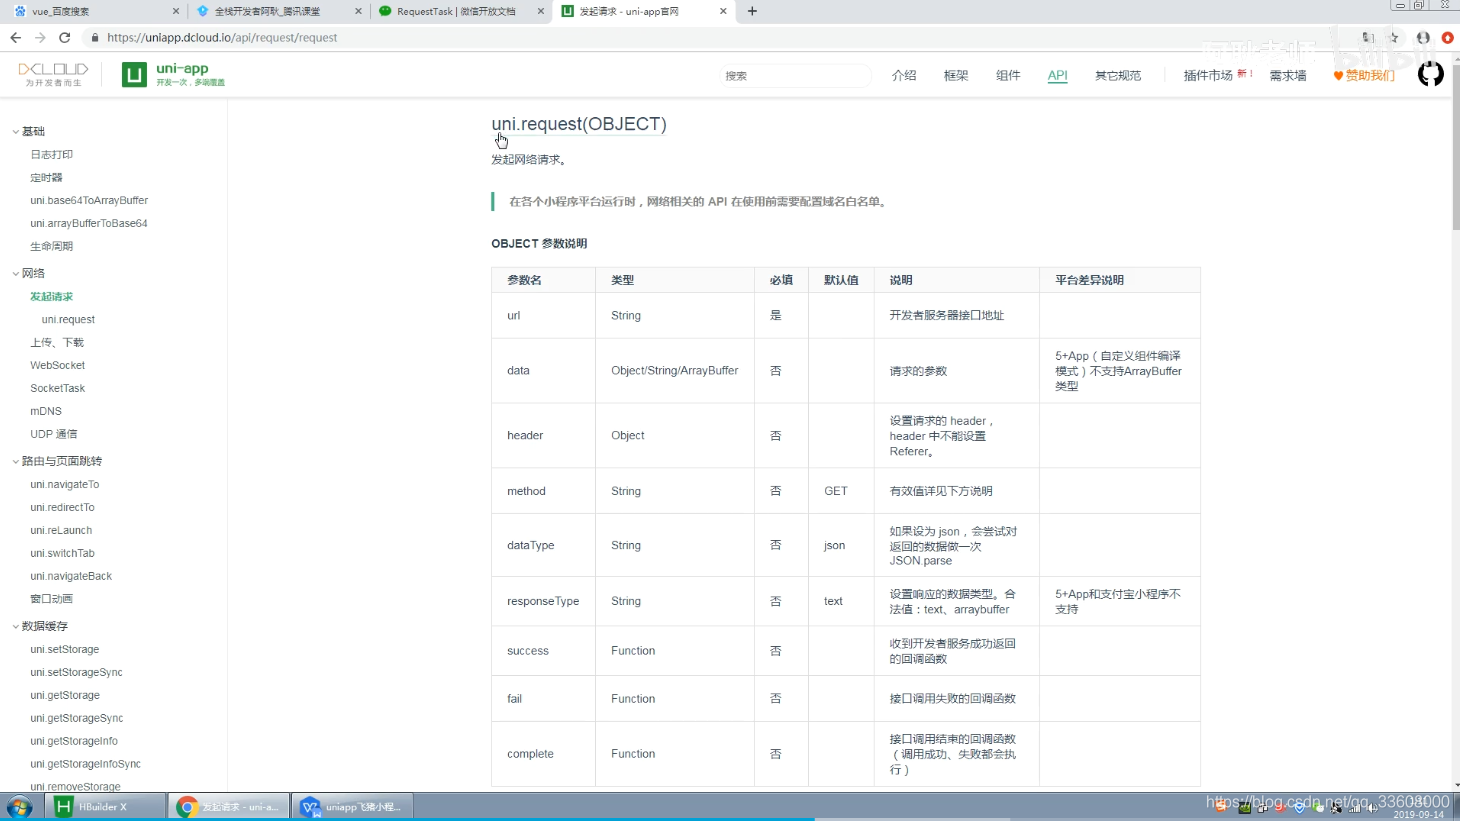The width and height of the screenshot is (1460, 821).
Task: Click the browser forward arrow
Action: tap(40, 38)
